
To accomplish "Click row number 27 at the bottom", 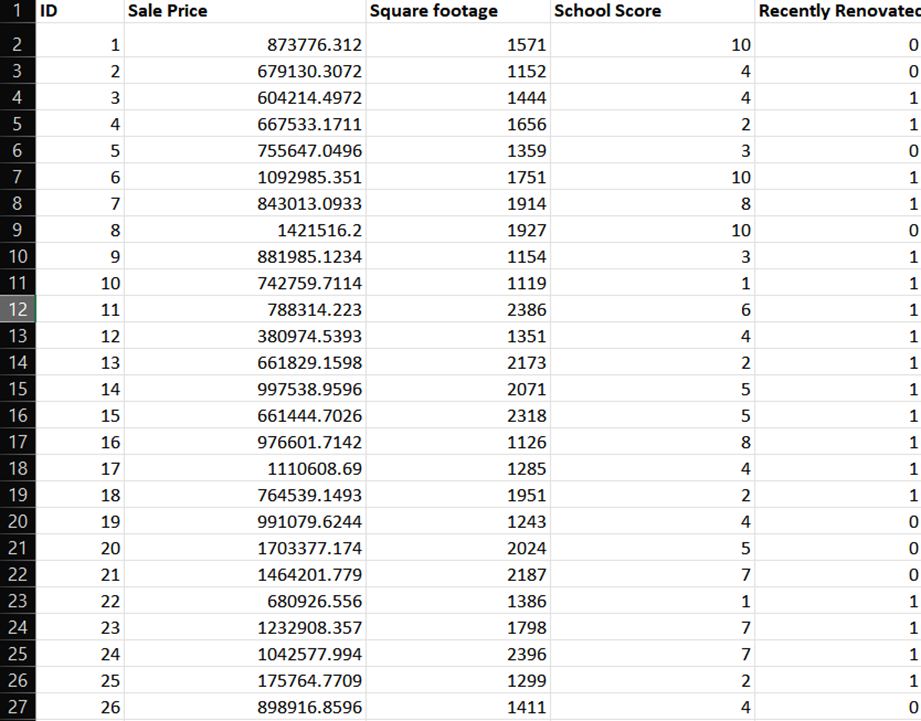I will [x=15, y=707].
